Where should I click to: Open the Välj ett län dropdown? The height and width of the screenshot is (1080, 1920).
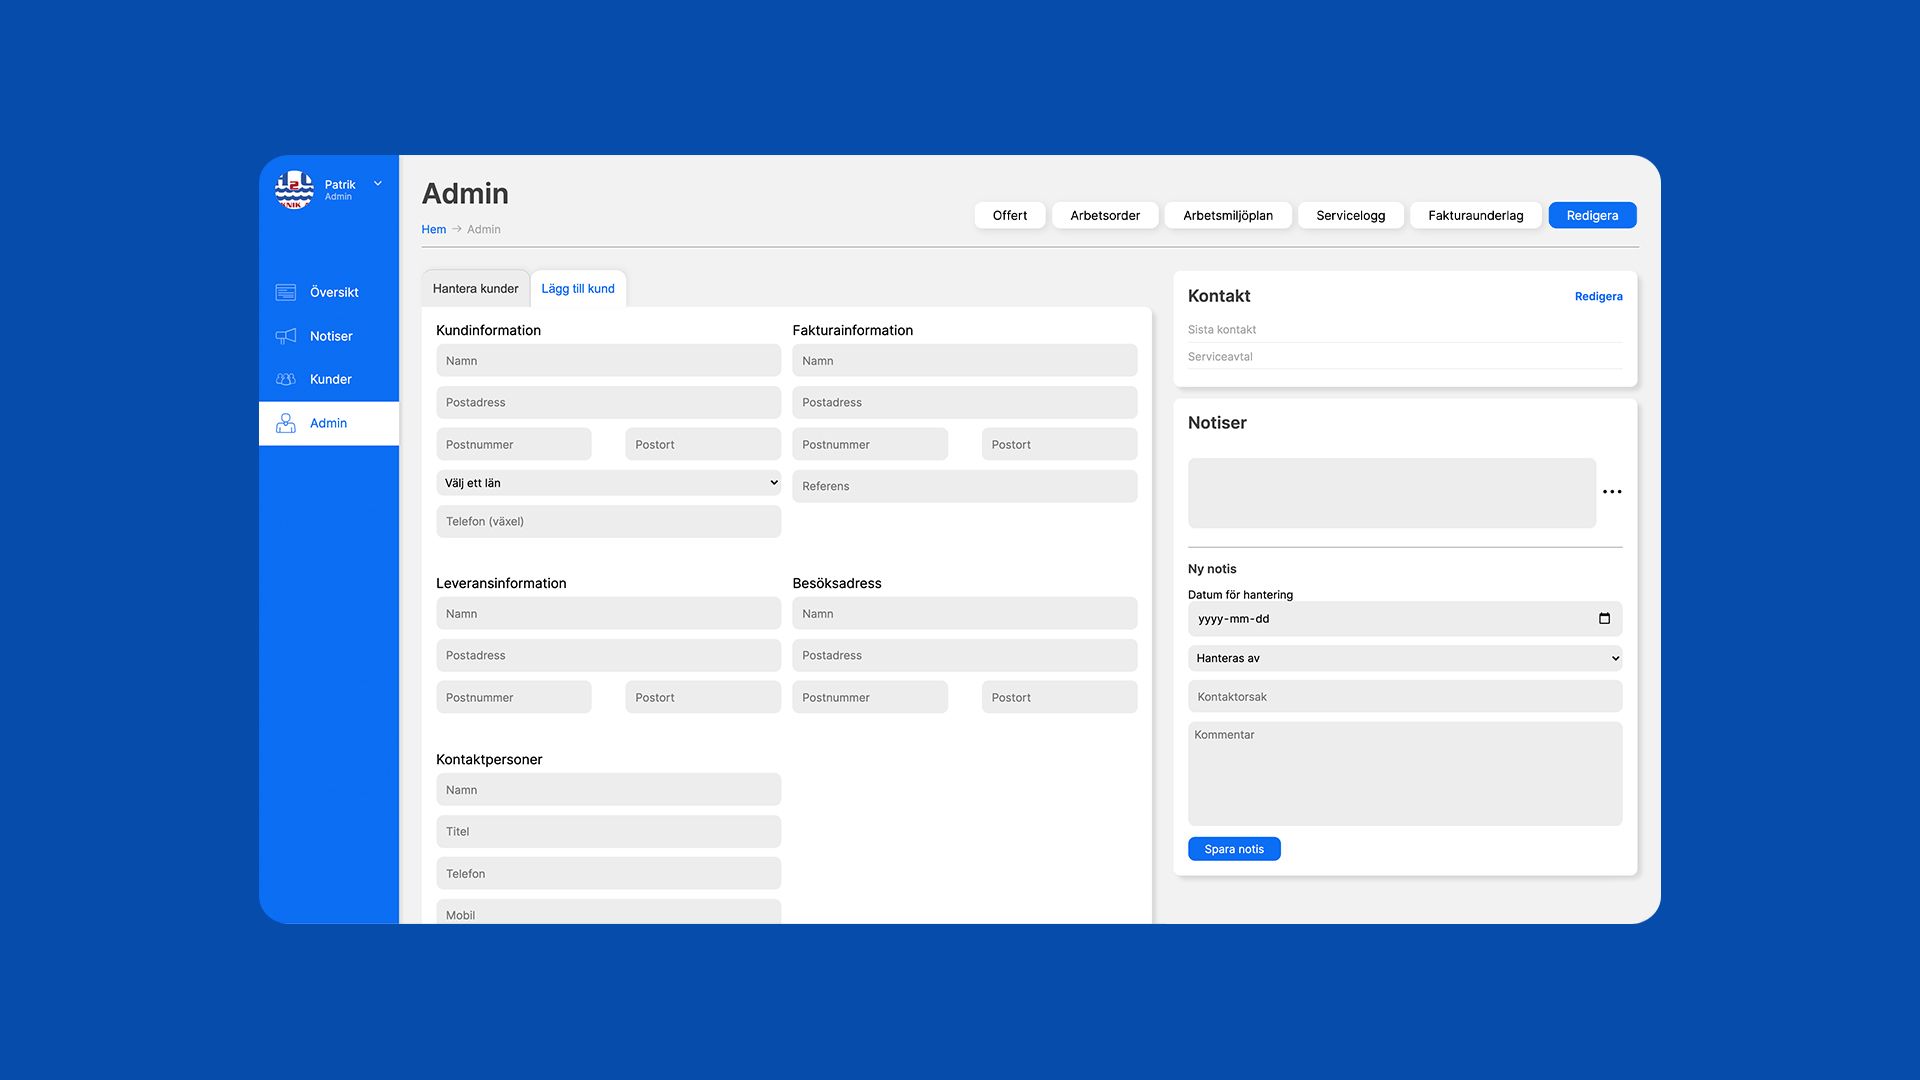(x=608, y=483)
